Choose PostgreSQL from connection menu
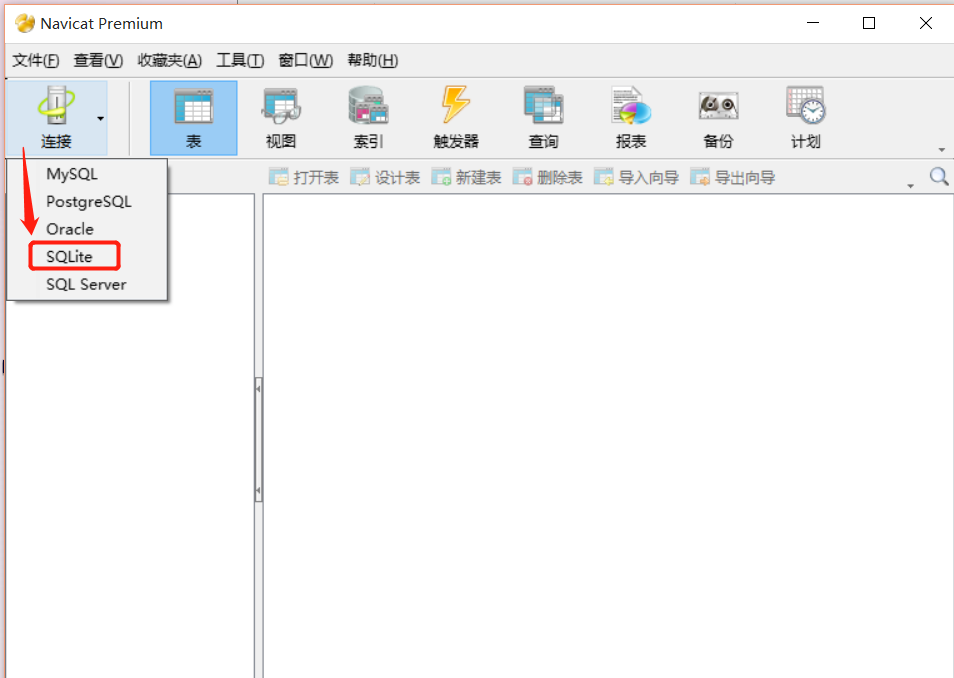The image size is (954, 678). click(x=87, y=201)
